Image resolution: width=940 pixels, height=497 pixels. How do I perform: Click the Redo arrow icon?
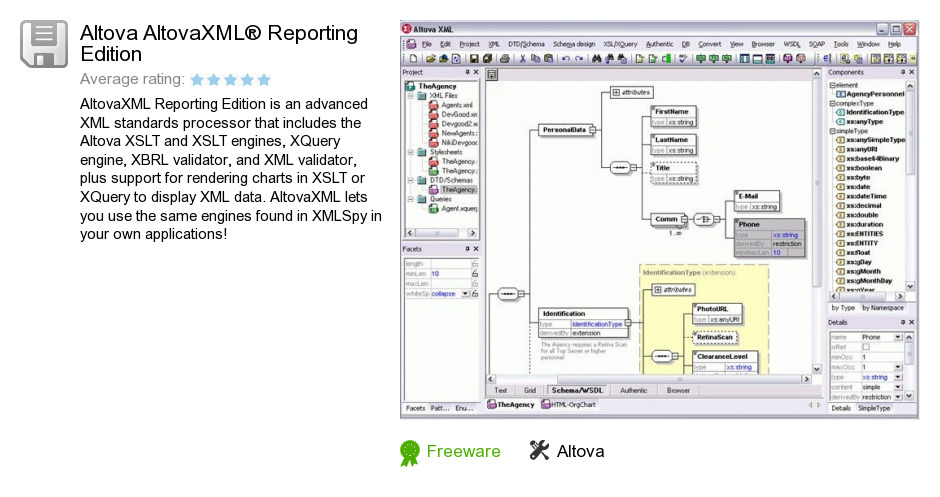(x=579, y=59)
